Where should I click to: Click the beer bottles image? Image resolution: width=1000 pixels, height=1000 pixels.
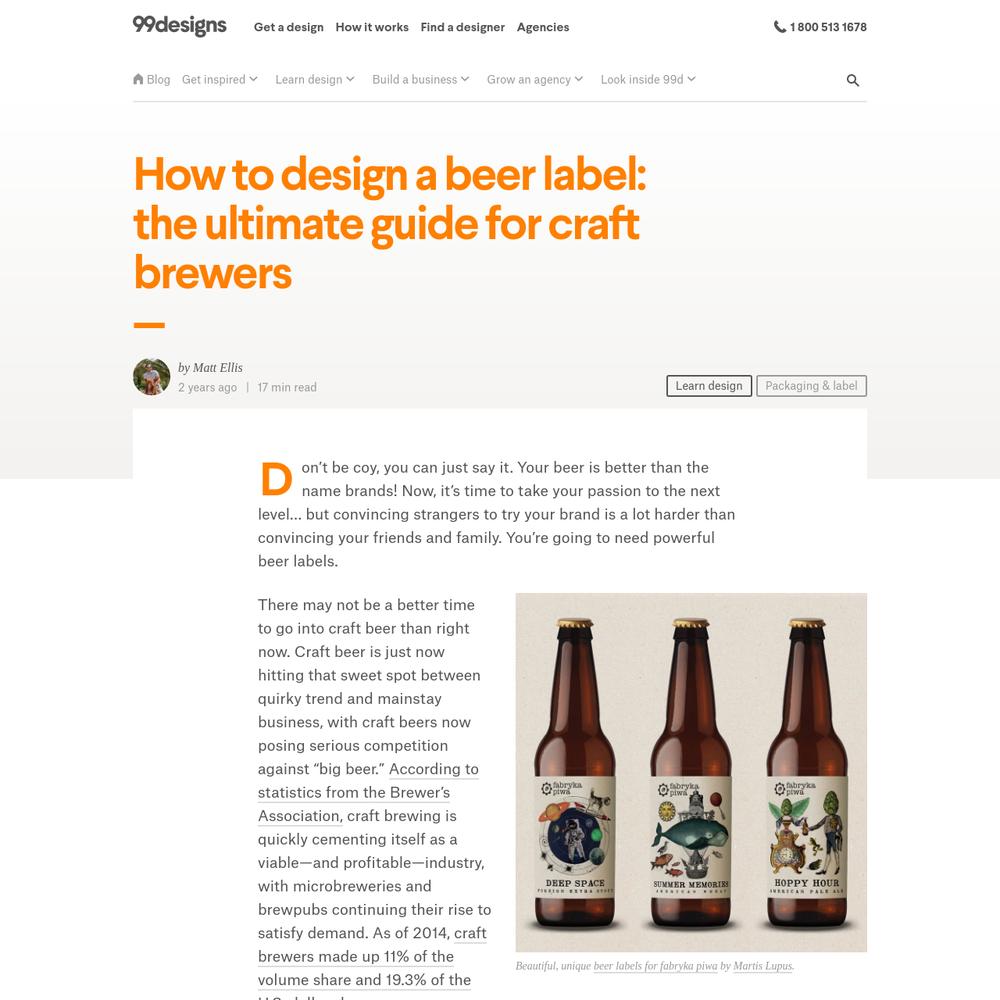point(691,772)
